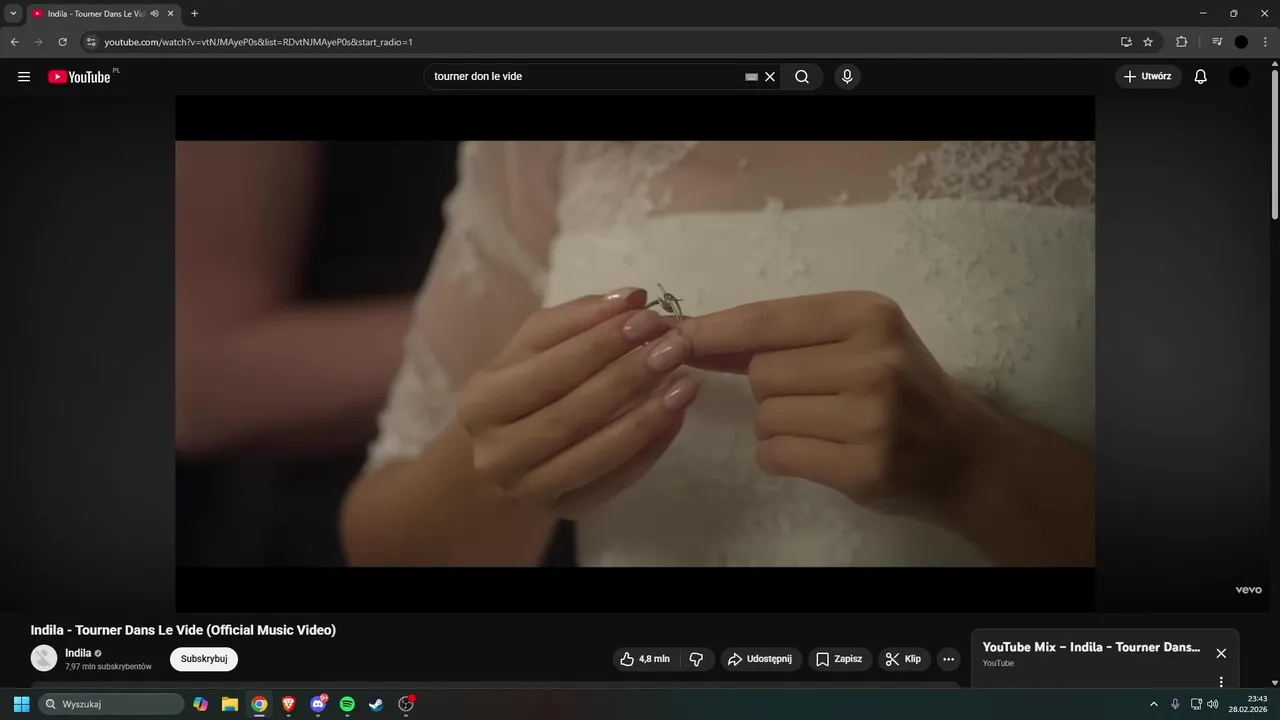This screenshot has height=720, width=1280.
Task: Save video using Zapisz button
Action: (x=839, y=659)
